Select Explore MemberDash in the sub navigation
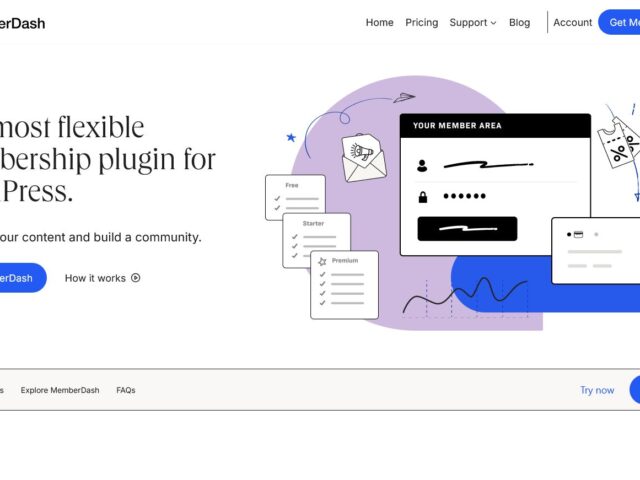The image size is (640, 480). click(x=60, y=390)
